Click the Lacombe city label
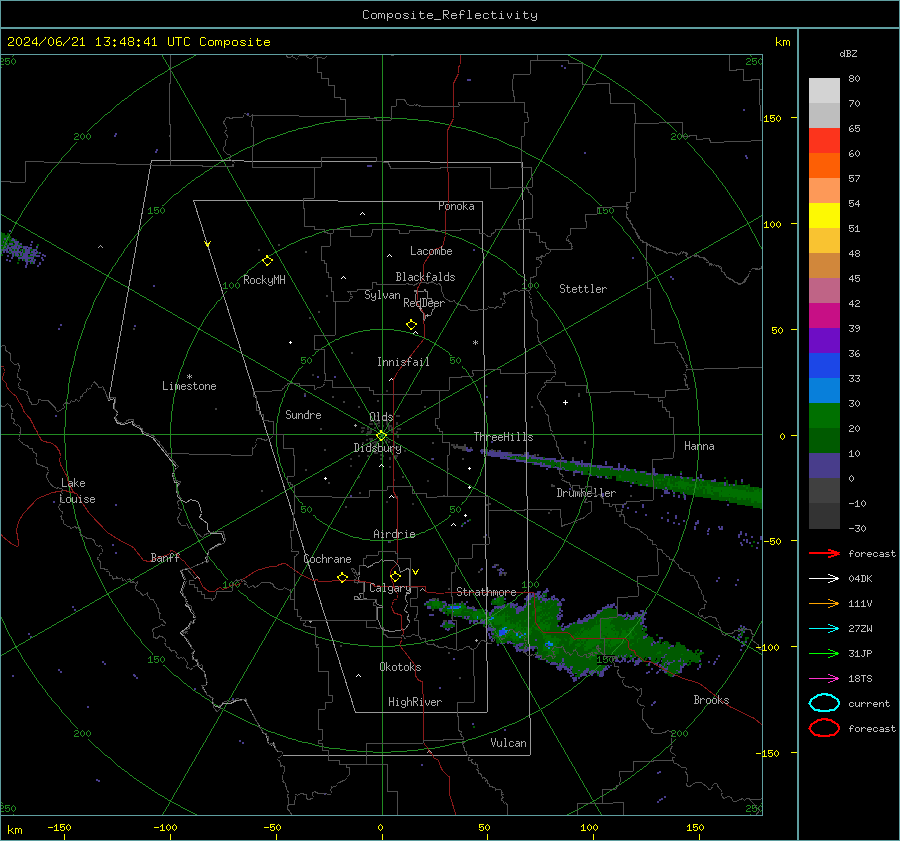The height and width of the screenshot is (841, 900). tap(431, 251)
